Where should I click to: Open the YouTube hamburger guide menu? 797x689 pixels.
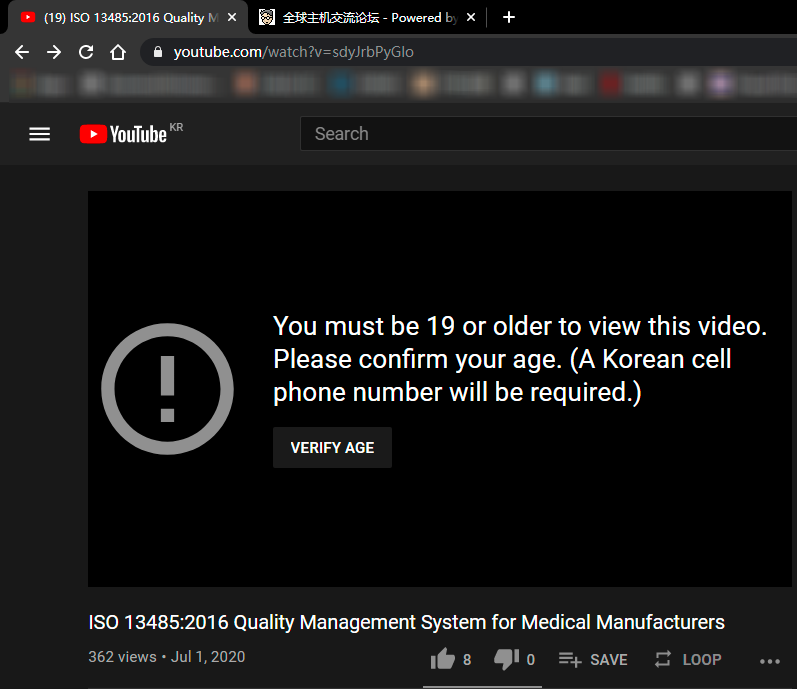coord(40,134)
